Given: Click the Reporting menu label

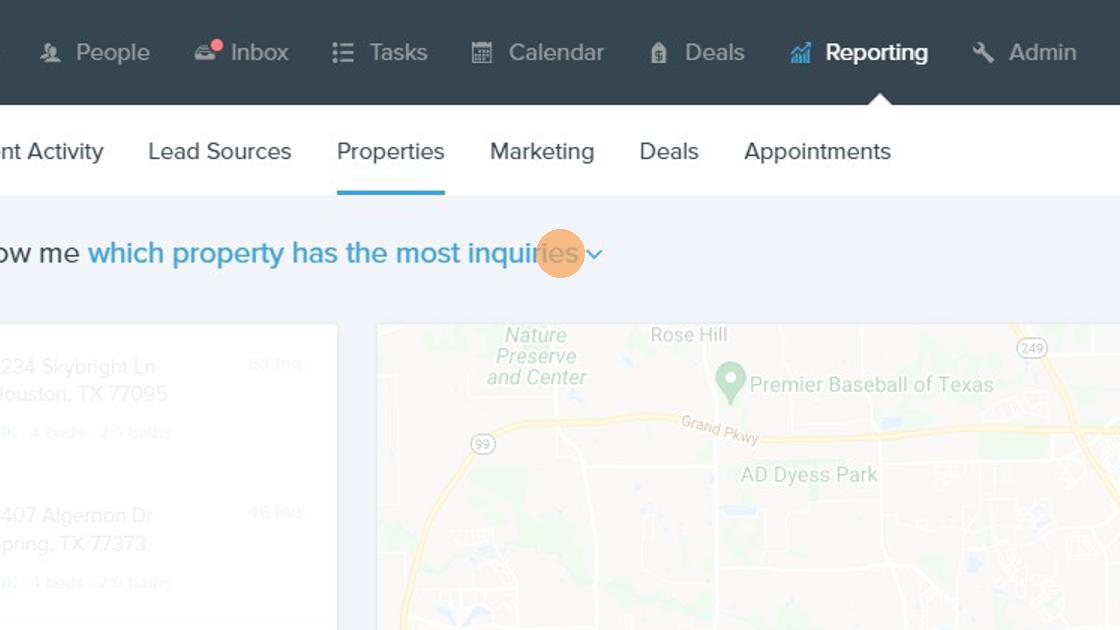Looking at the screenshot, I should pyautogui.click(x=876, y=53).
